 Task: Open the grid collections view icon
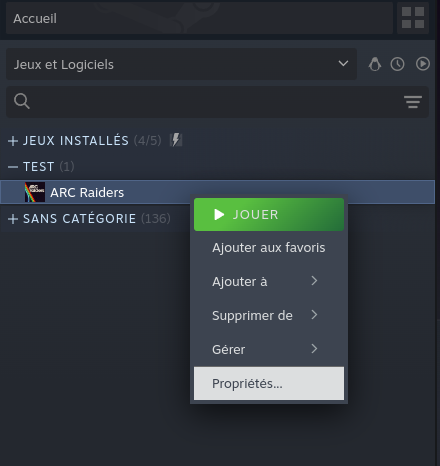(413, 18)
